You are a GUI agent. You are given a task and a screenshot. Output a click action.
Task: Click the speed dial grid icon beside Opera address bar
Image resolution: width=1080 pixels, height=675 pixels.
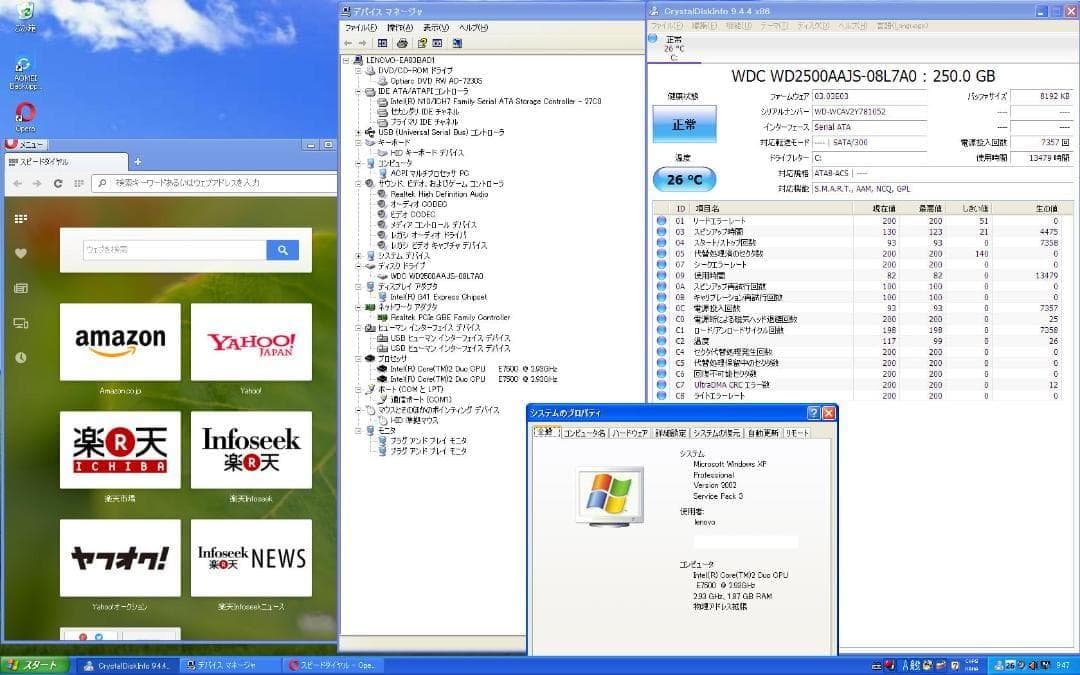click(79, 183)
